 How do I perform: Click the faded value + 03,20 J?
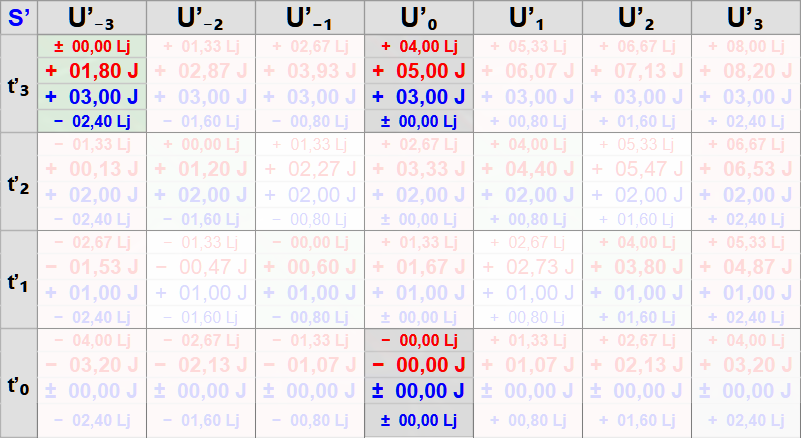746,365
